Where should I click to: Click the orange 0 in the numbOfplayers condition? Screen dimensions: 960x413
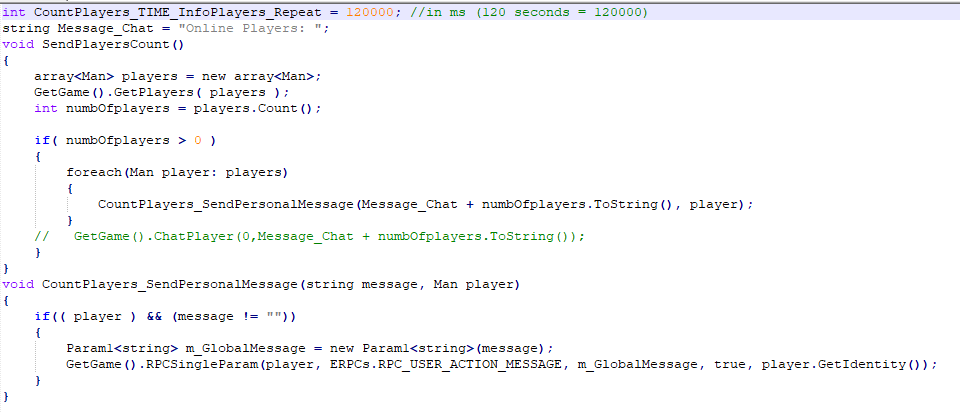(x=197, y=140)
